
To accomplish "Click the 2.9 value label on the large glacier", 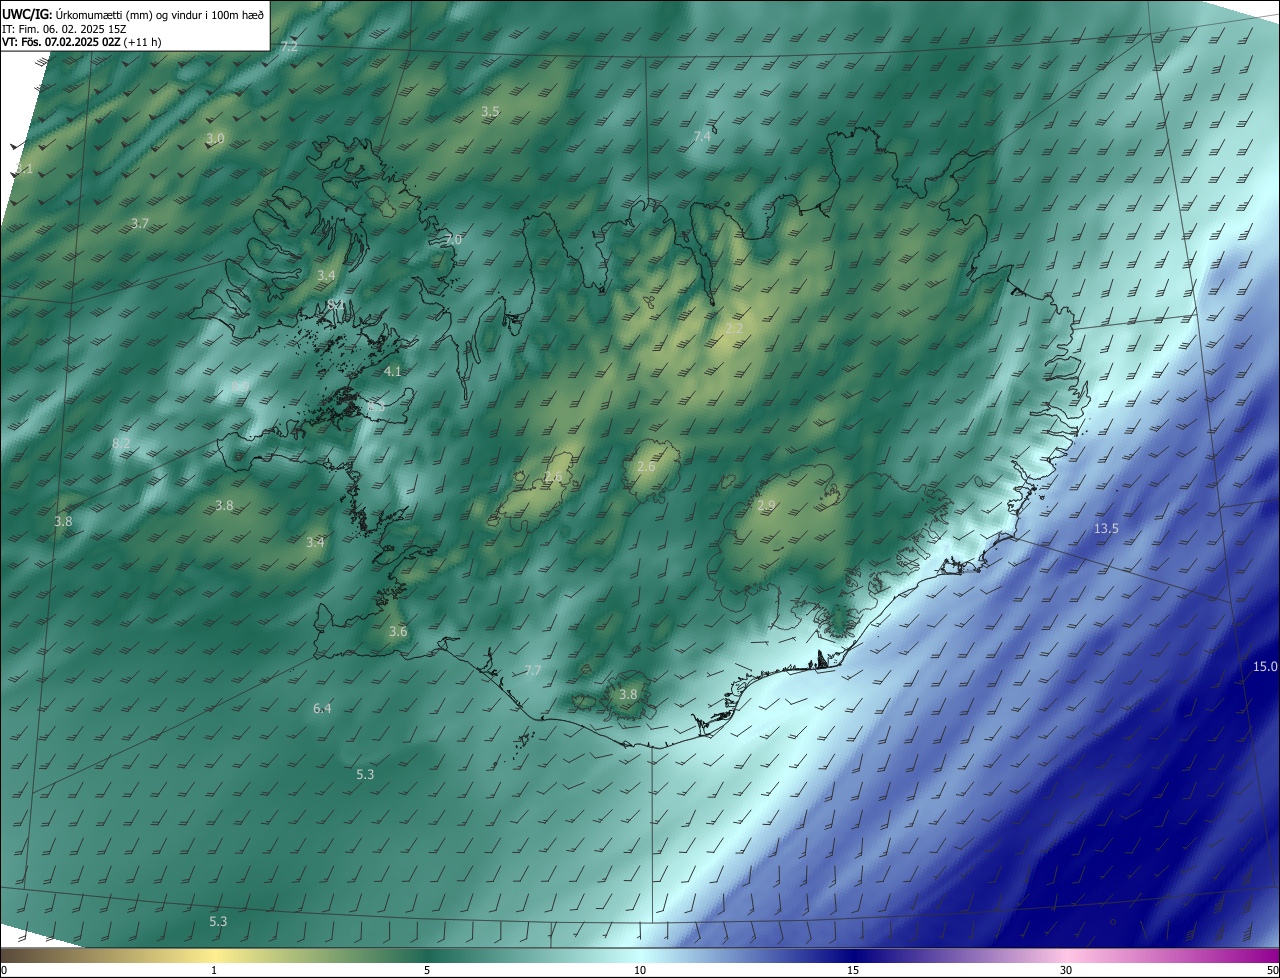I will 766,506.
